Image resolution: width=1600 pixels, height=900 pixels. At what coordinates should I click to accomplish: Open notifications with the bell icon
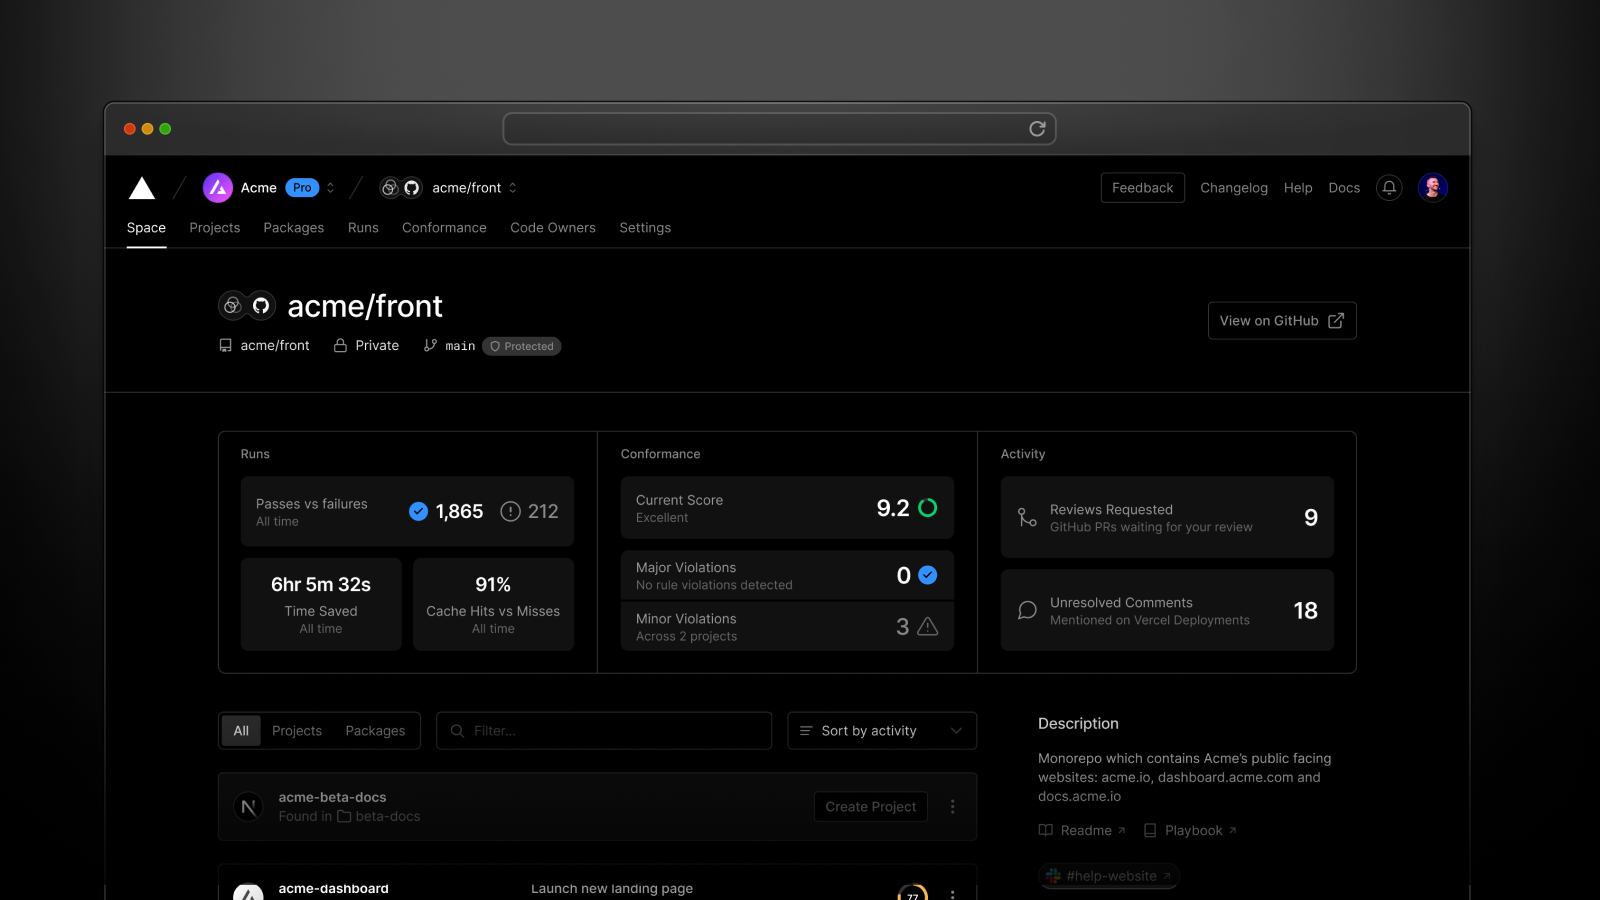pos(1389,188)
